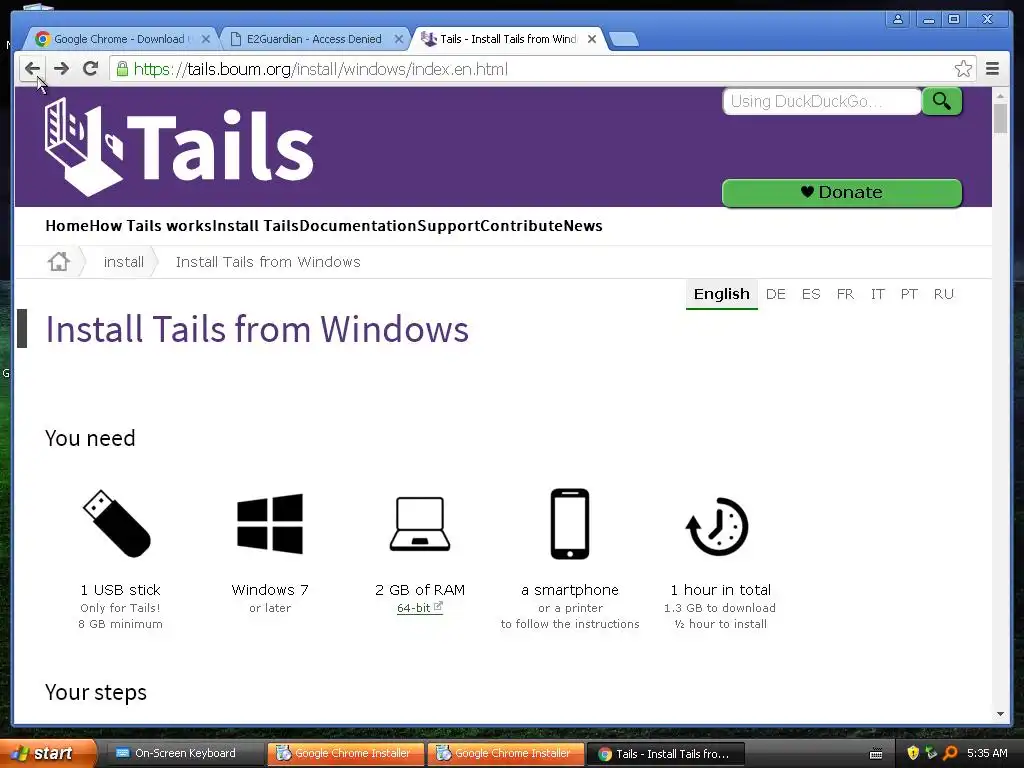Select the Tails Install tab
Image resolution: width=1024 pixels, height=768 pixels.
click(508, 39)
